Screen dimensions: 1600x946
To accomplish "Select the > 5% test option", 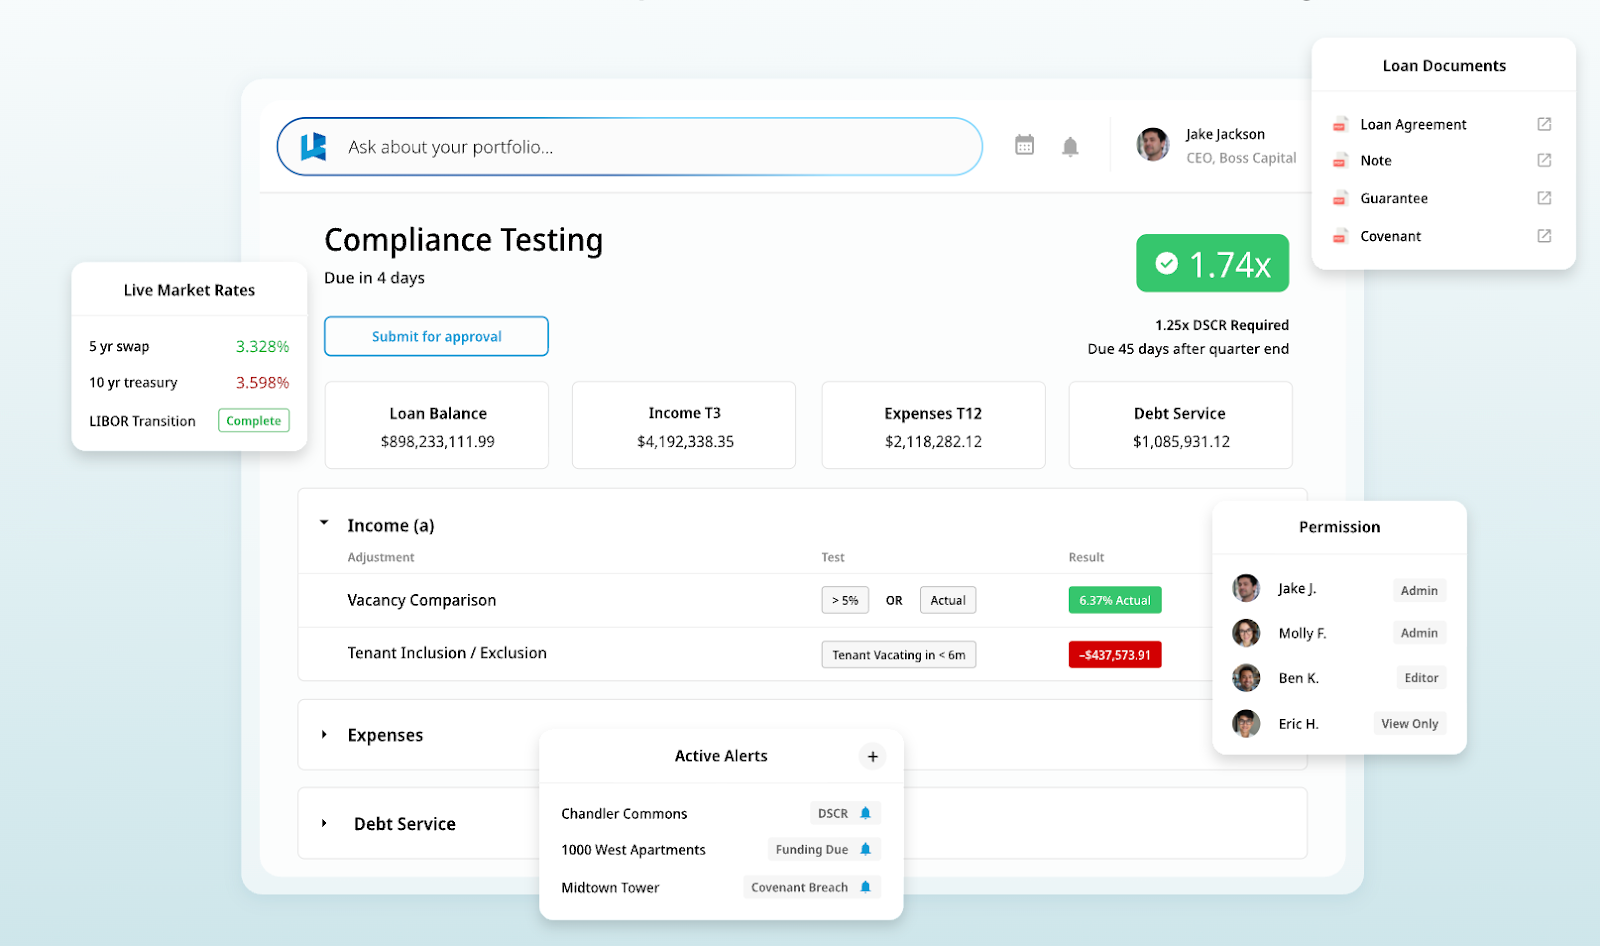I will click(x=845, y=600).
